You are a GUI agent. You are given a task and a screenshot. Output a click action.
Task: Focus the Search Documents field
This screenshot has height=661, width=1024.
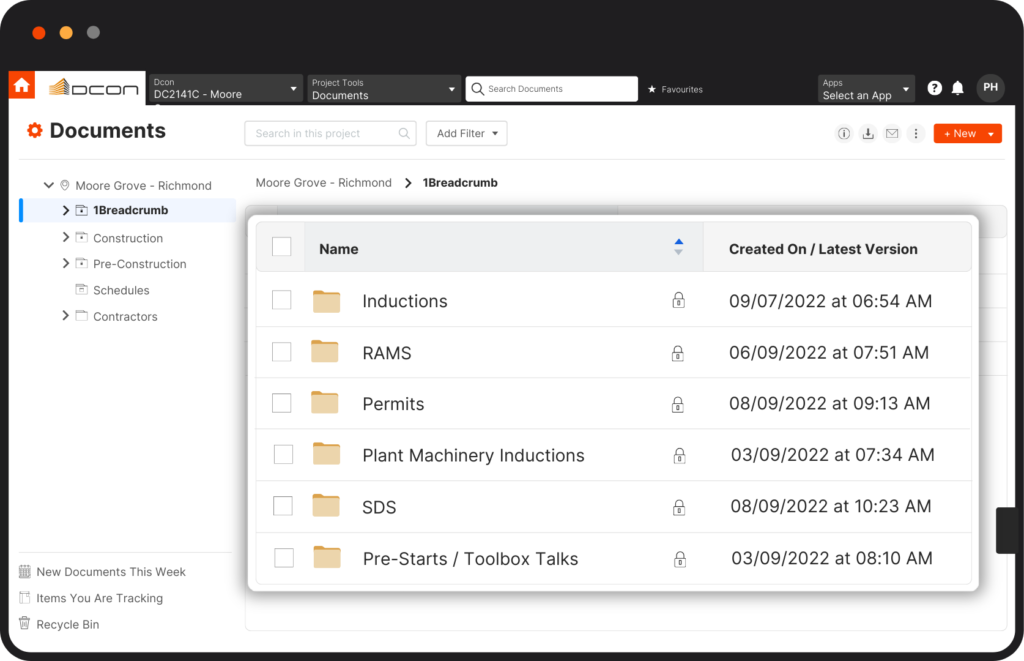click(x=552, y=89)
